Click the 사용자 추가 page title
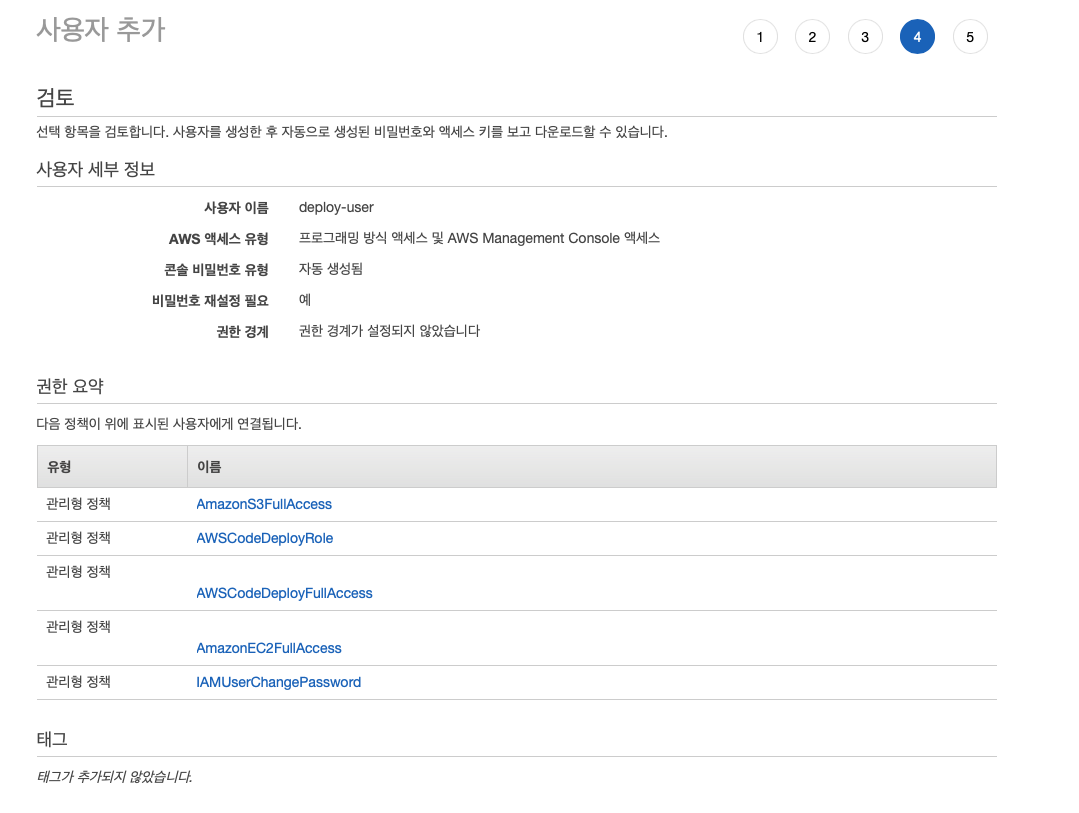This screenshot has height=813, width=1079. pos(100,30)
